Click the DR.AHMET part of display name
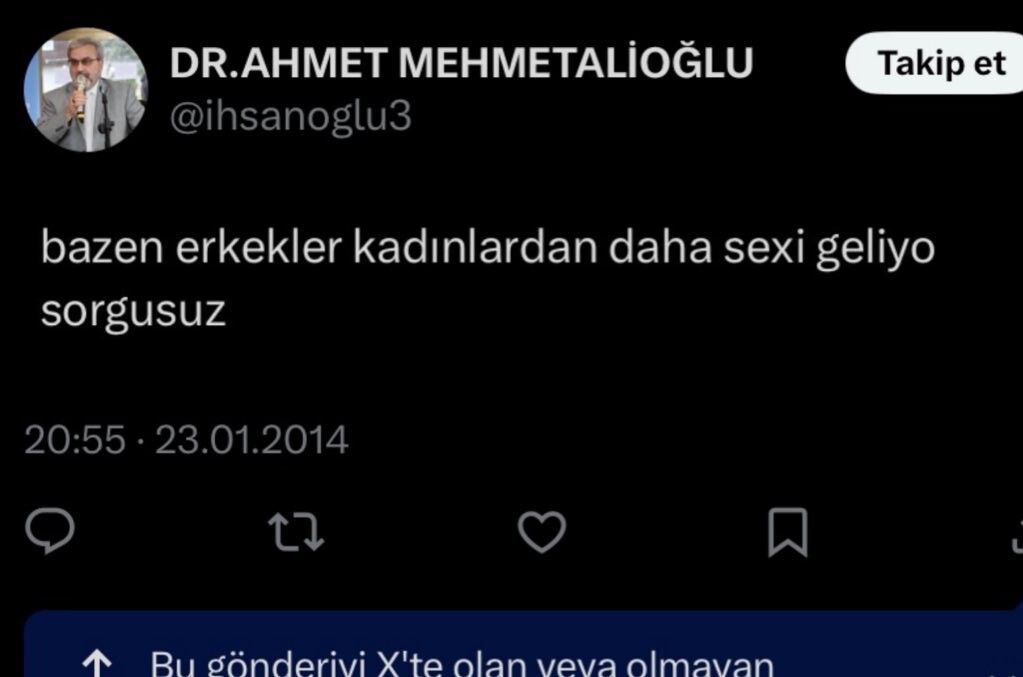Screen dimensions: 1023x677 pyautogui.click(x=279, y=63)
